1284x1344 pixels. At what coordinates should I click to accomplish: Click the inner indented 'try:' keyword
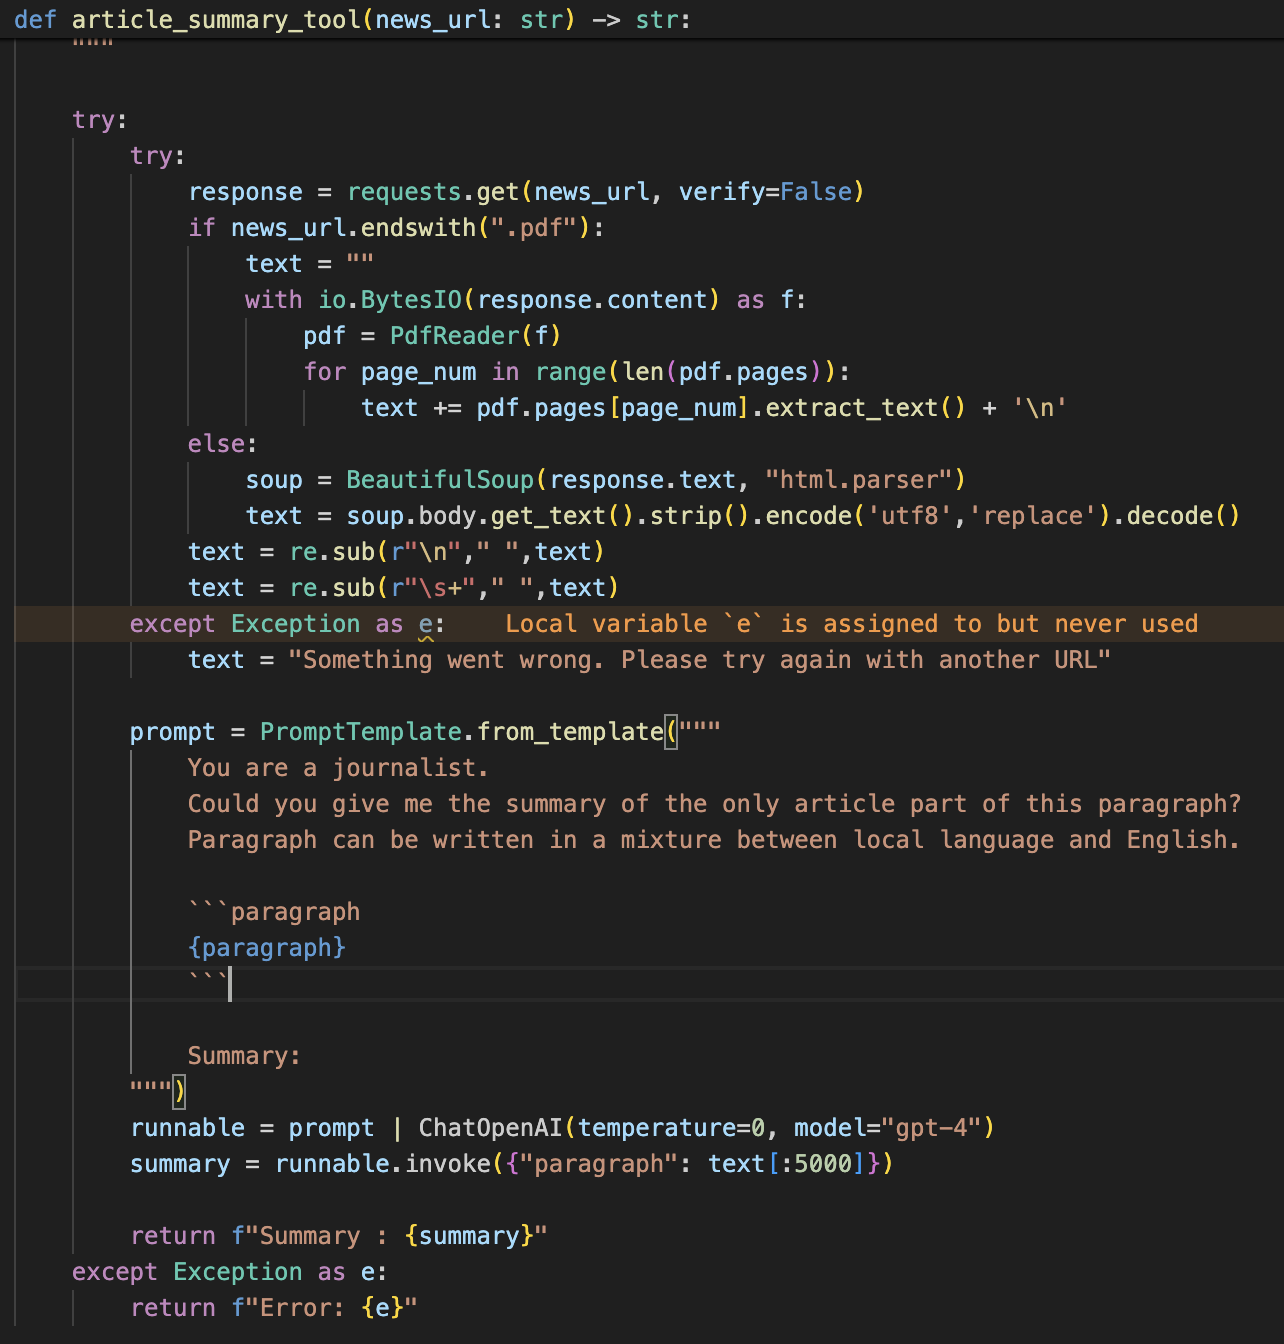tap(158, 156)
